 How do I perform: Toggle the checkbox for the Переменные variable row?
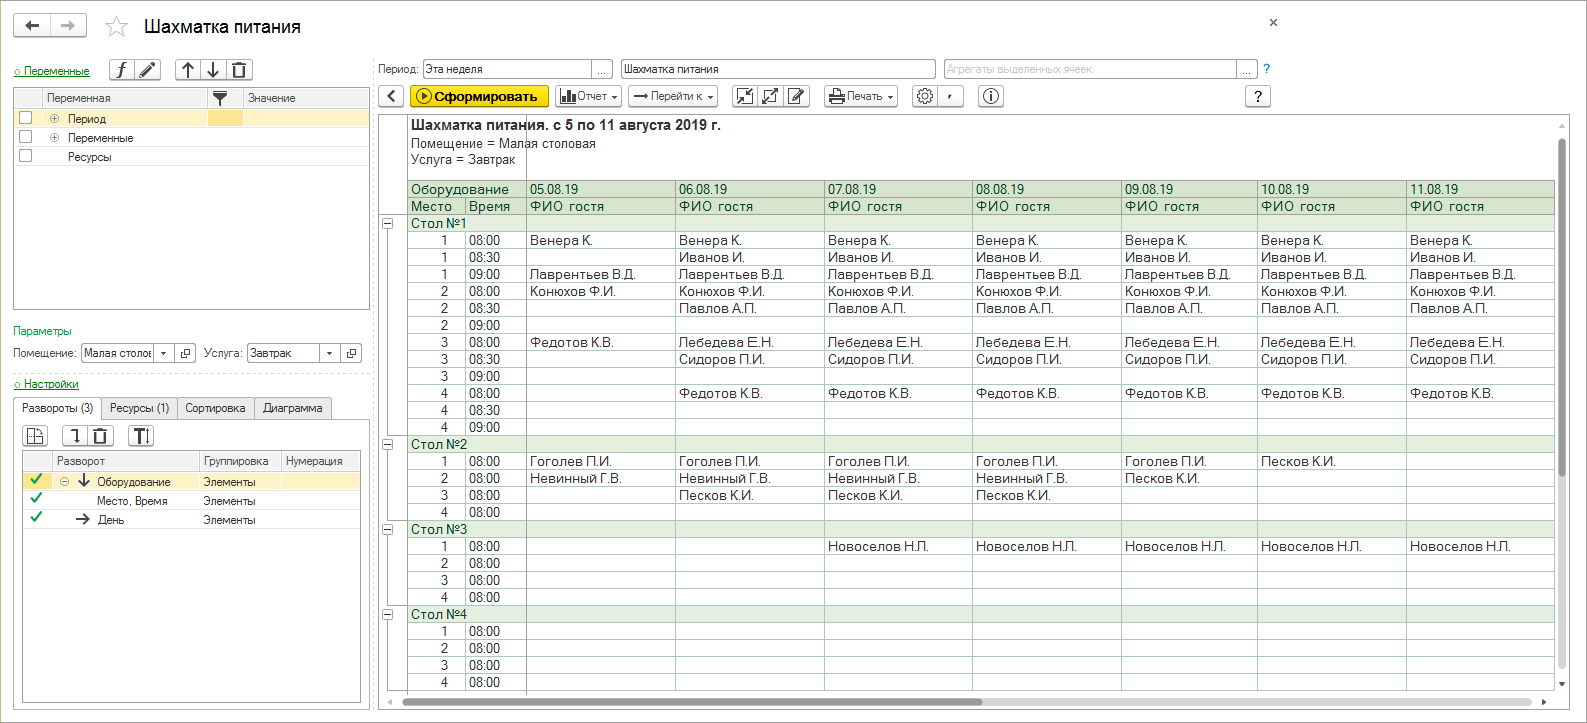pos(26,137)
